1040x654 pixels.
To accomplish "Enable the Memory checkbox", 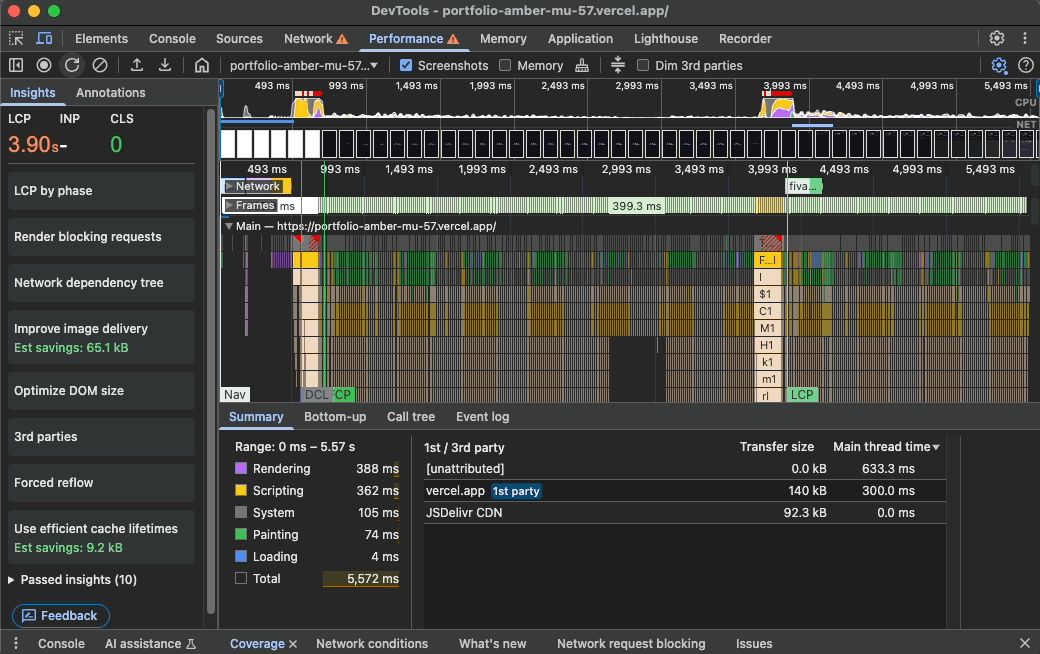I will (x=506, y=66).
